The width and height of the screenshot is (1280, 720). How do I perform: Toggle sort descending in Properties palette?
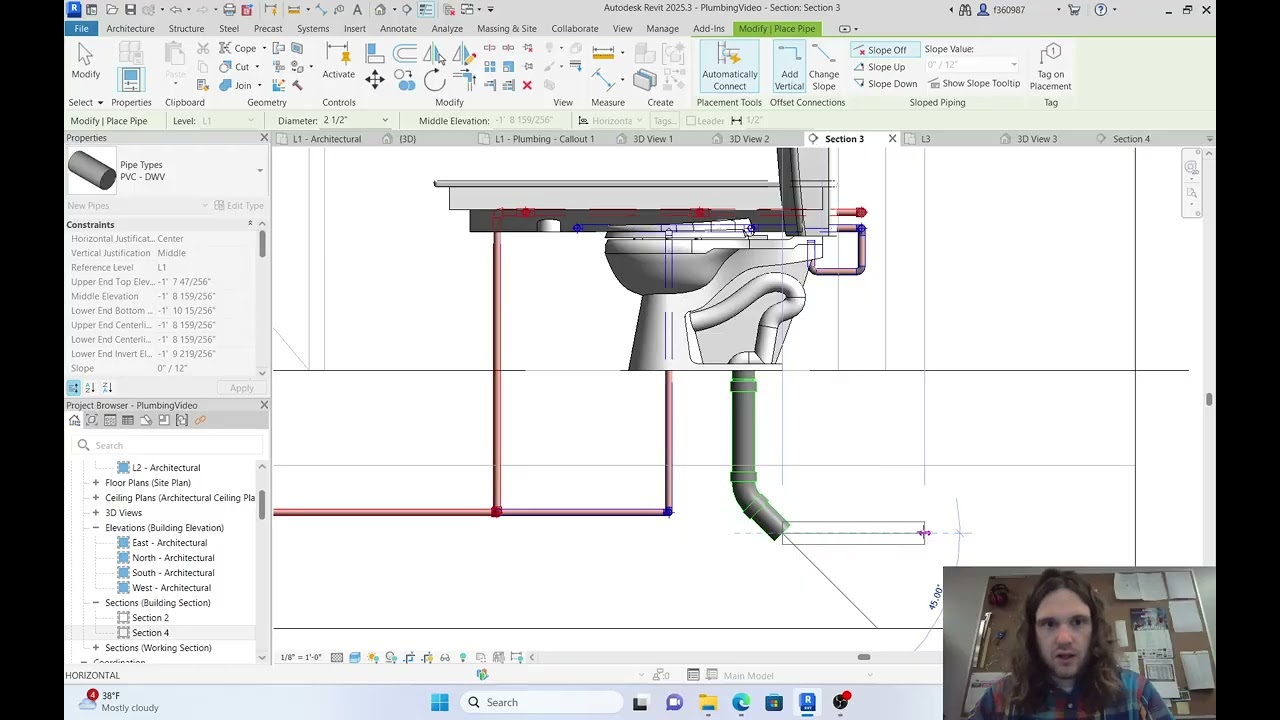pos(107,387)
